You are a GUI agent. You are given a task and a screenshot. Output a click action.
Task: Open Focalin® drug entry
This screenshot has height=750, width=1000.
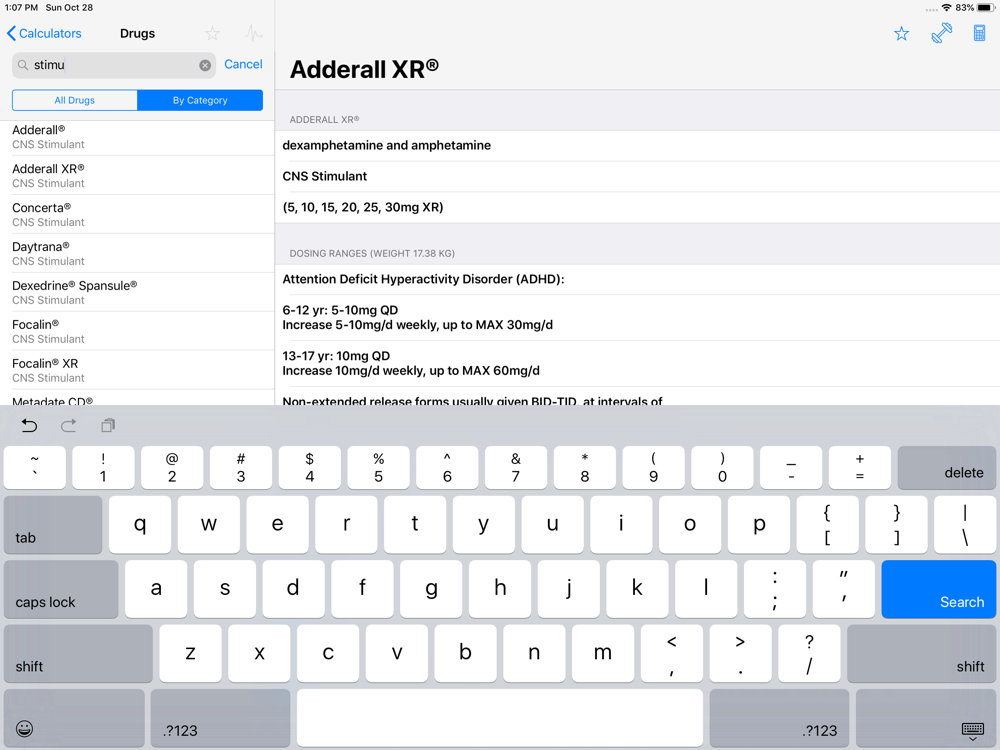[x=137, y=331]
